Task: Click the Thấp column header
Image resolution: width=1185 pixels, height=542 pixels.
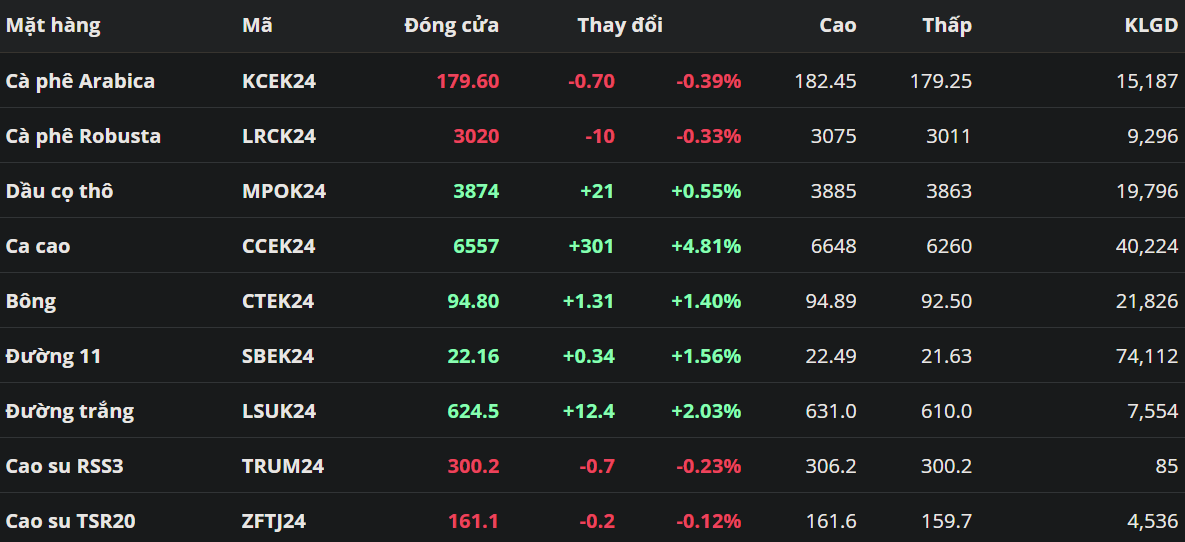Action: coord(946,26)
